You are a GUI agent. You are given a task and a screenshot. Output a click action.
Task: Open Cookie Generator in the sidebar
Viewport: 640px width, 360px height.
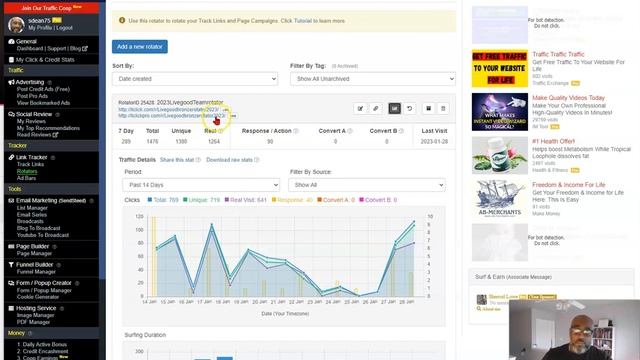(38, 297)
